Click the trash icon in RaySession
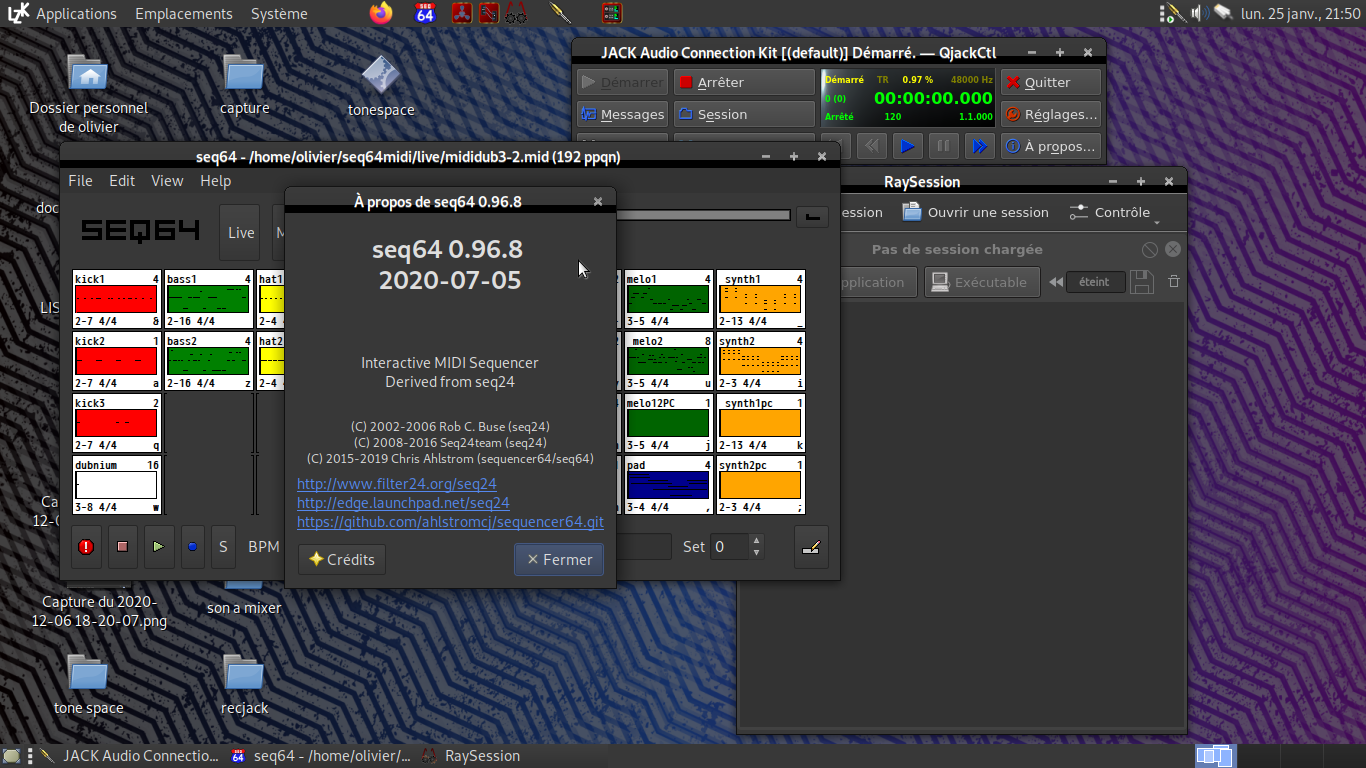 (x=1174, y=282)
